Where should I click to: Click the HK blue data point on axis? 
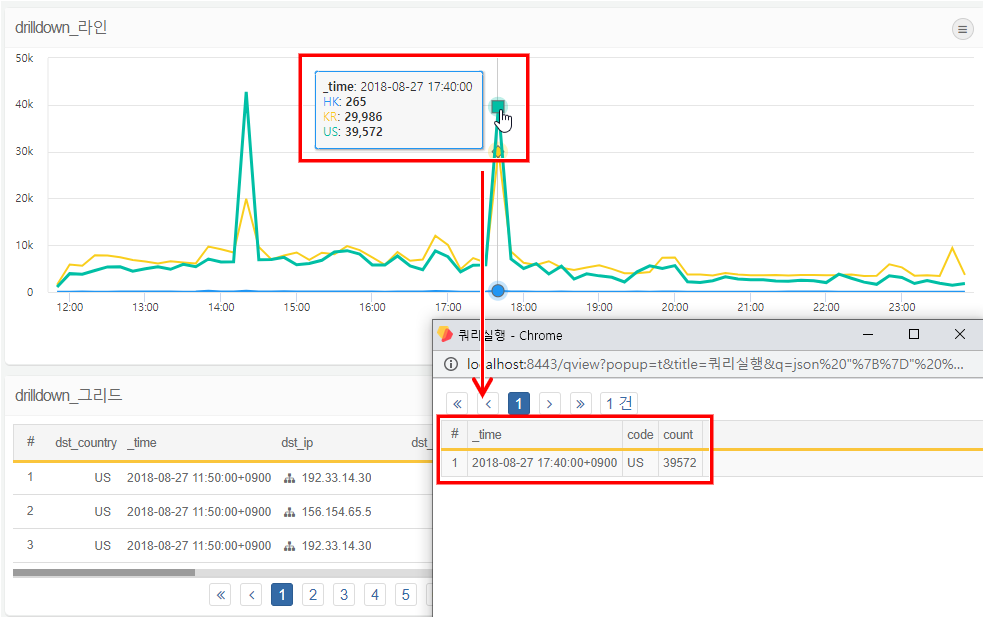(498, 290)
